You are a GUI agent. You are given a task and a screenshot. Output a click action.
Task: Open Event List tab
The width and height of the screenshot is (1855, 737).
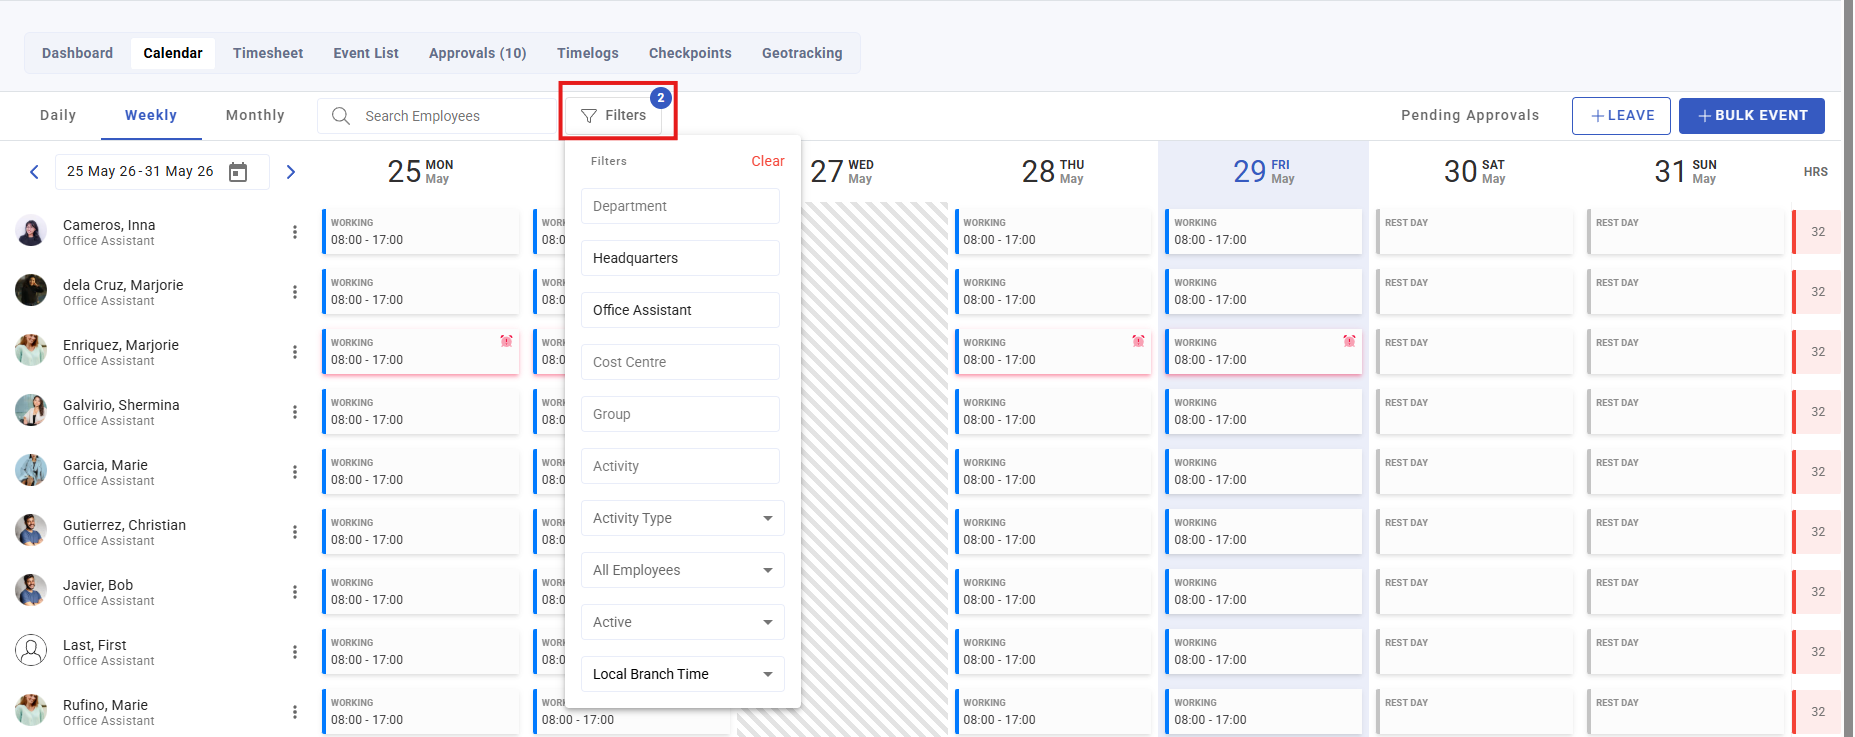(x=366, y=53)
